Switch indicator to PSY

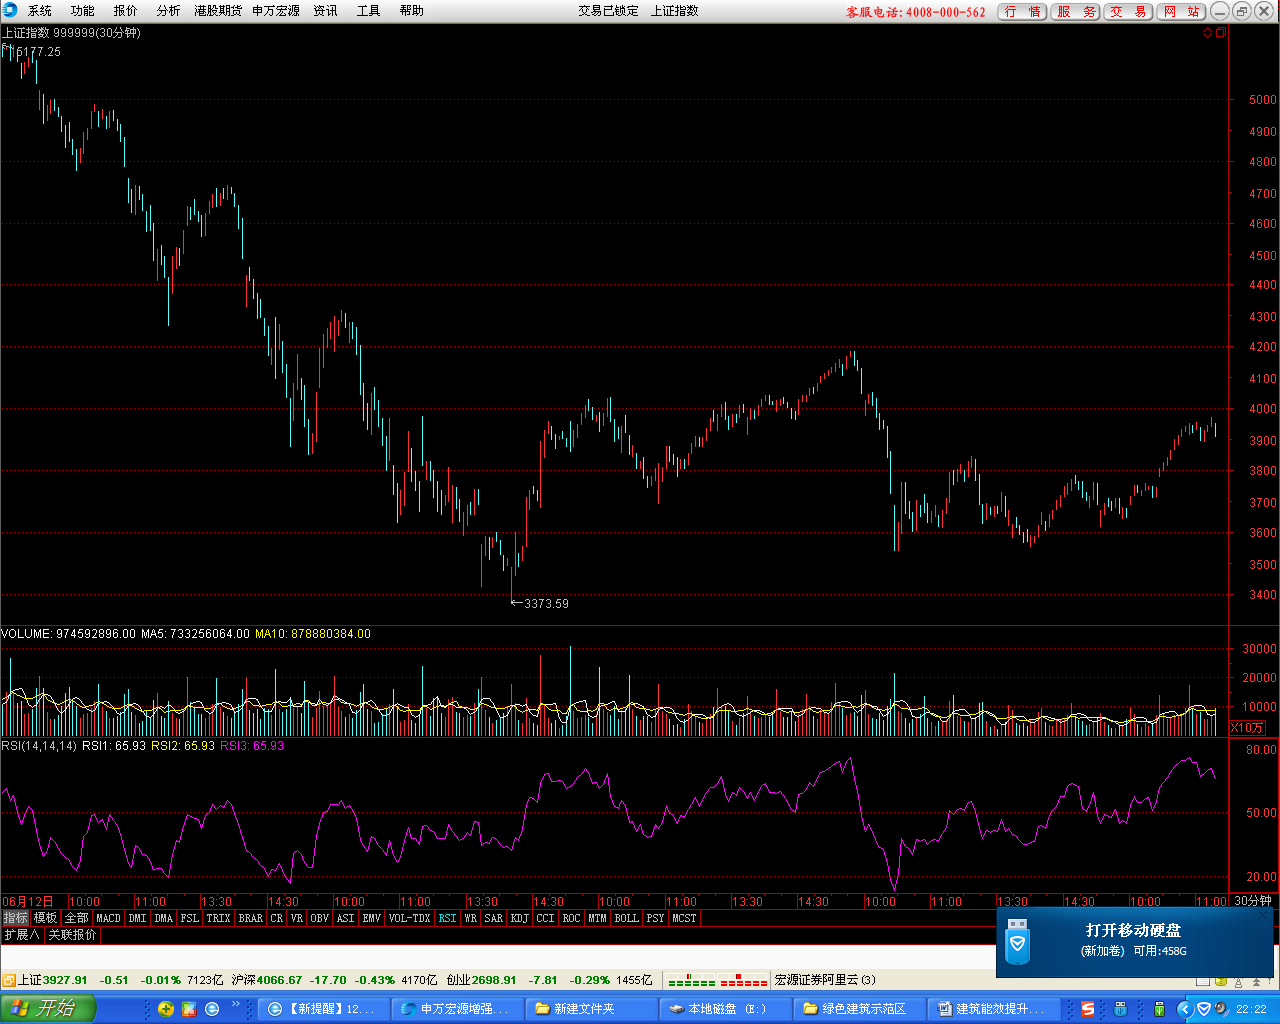coord(655,918)
